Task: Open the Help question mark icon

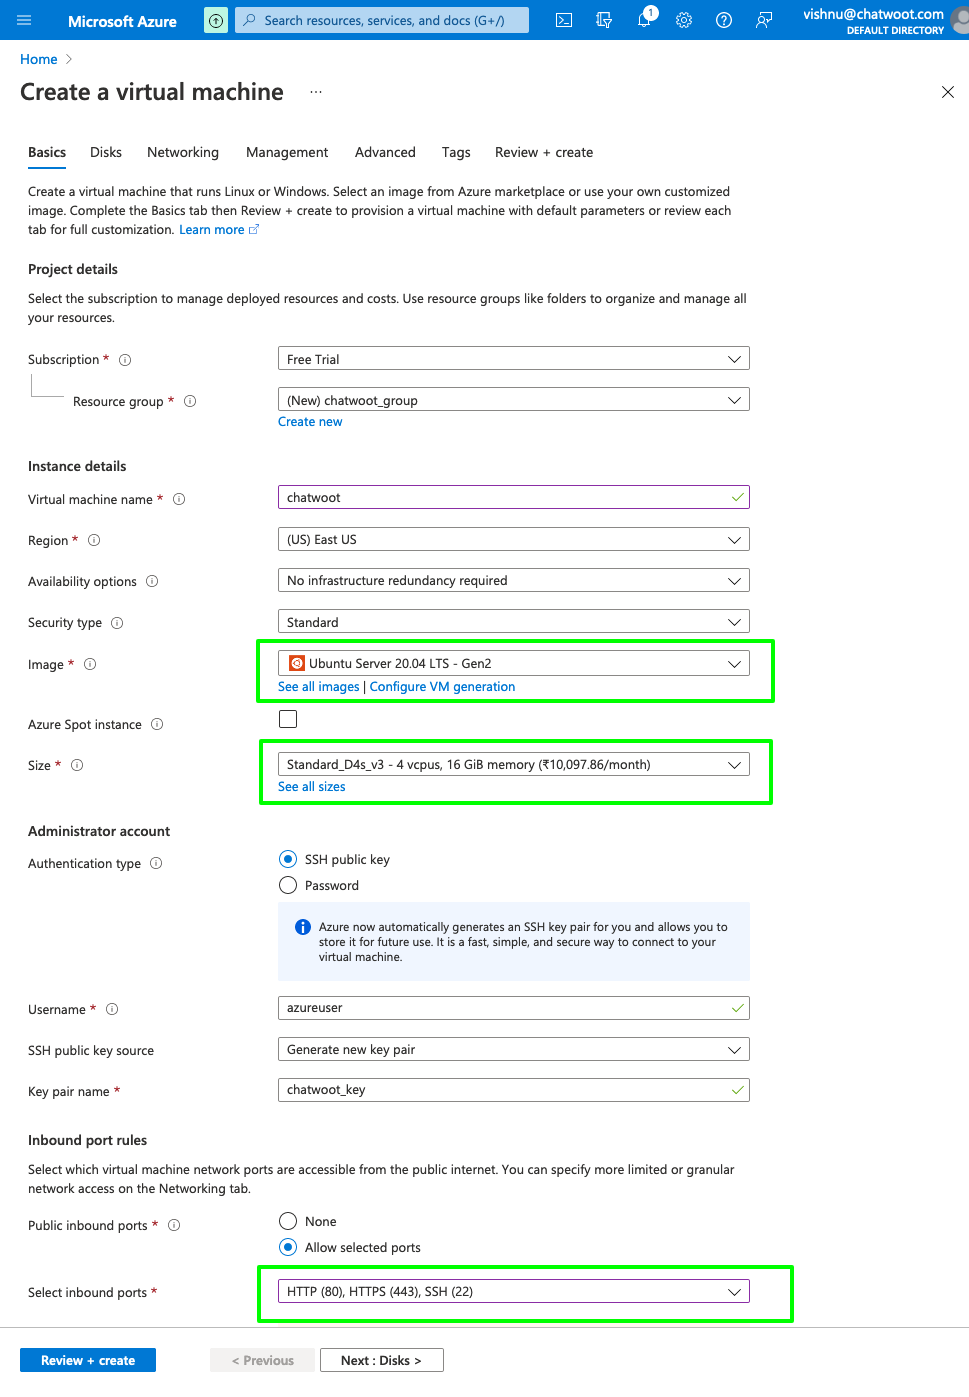Action: click(724, 20)
